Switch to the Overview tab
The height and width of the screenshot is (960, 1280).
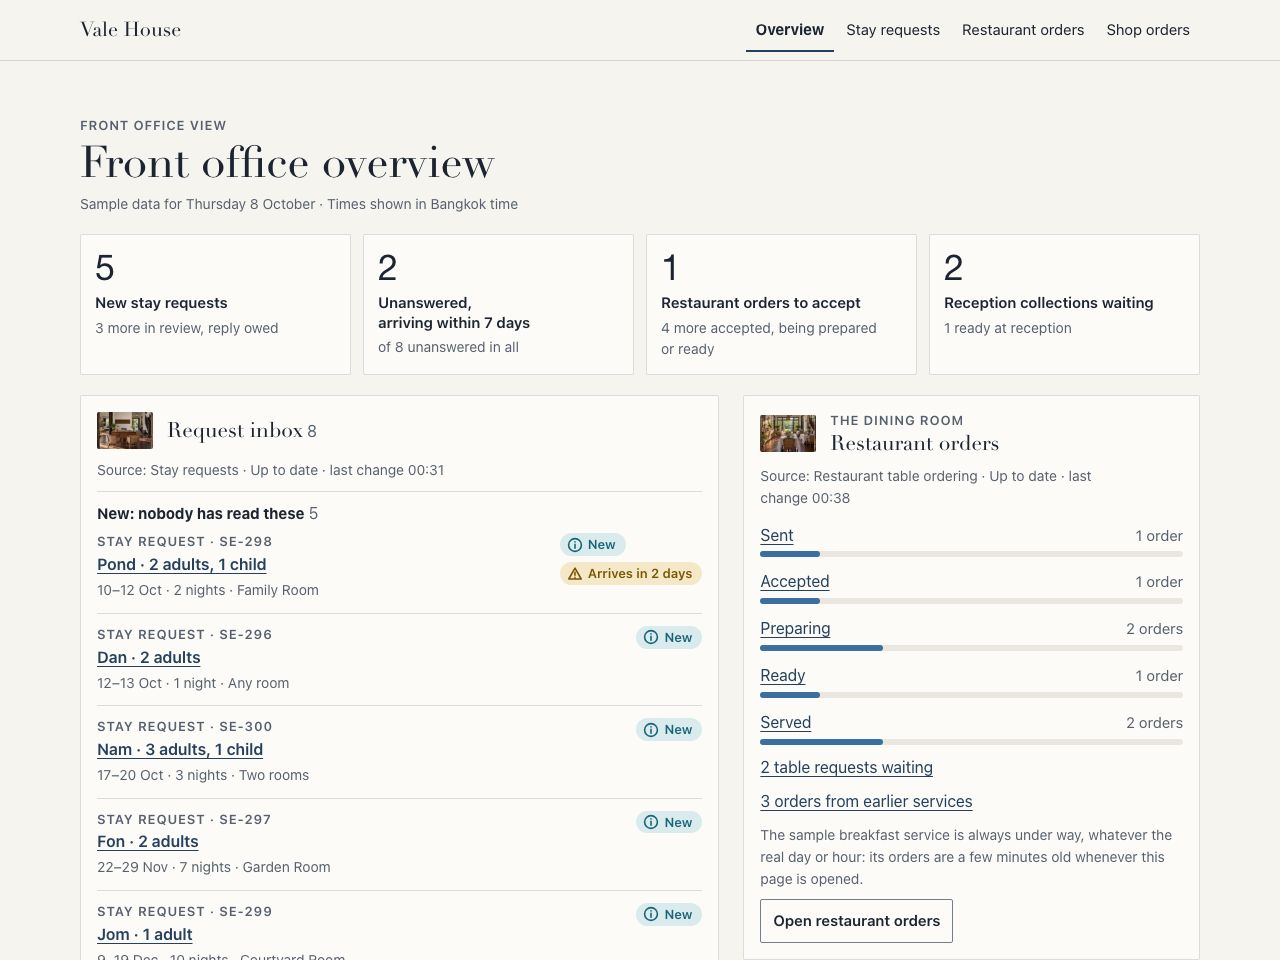tap(790, 30)
